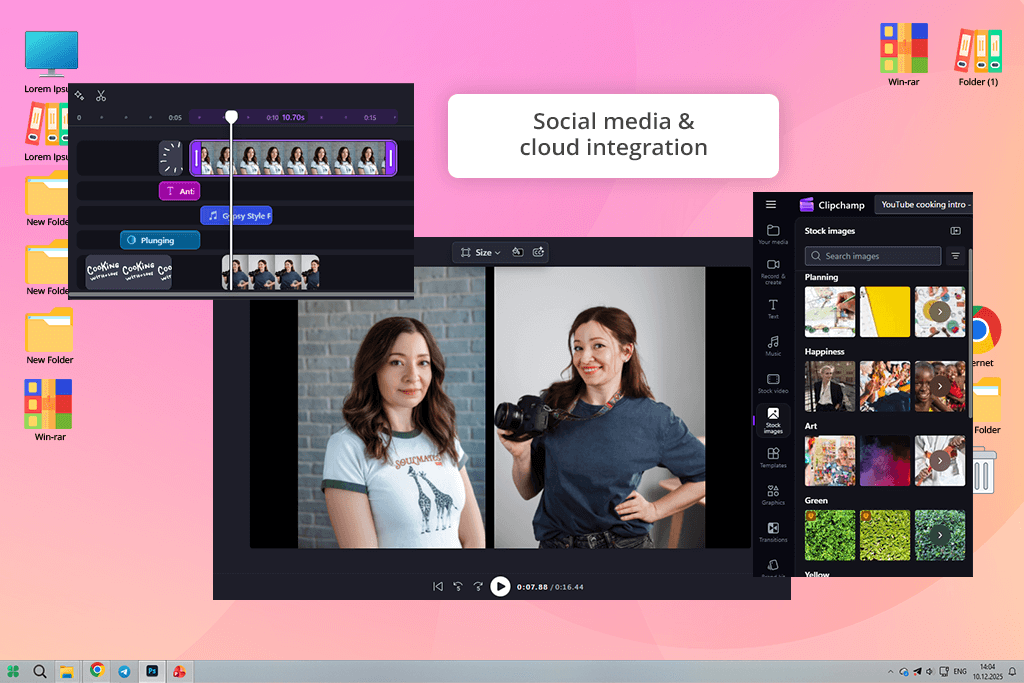Click the 0:07.88 / 0:16.44 time readout
The width and height of the screenshot is (1024, 683).
coord(550,587)
